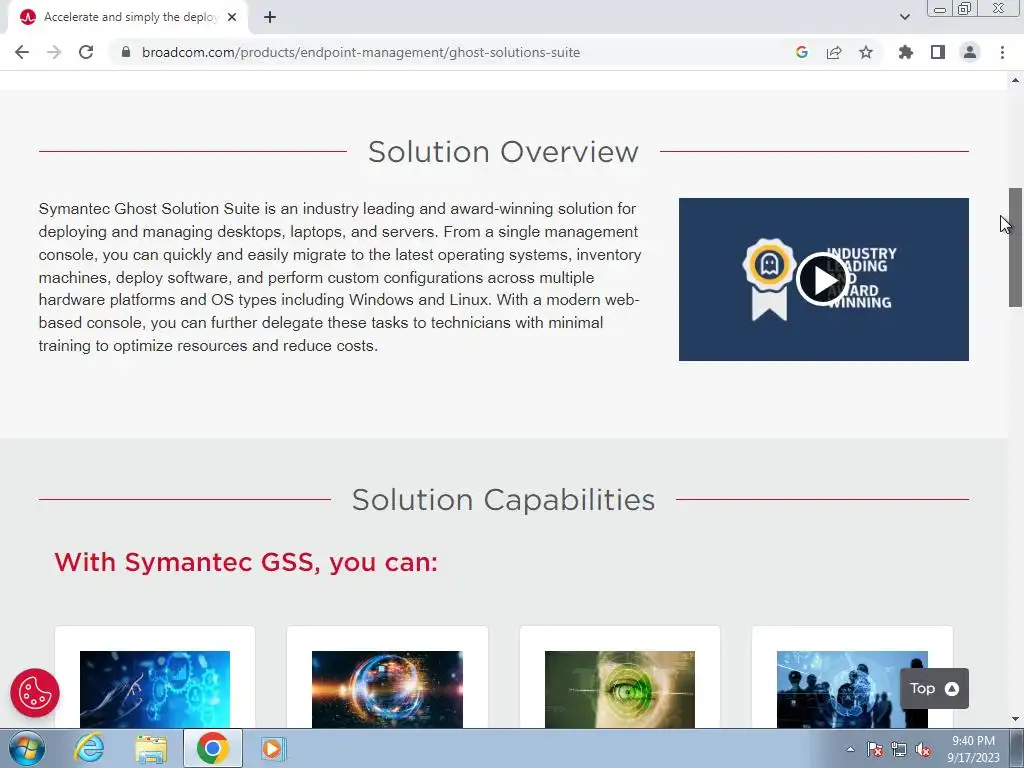The height and width of the screenshot is (768, 1024).
Task: Switch to Chrome in taskbar
Action: pyautogui.click(x=213, y=748)
